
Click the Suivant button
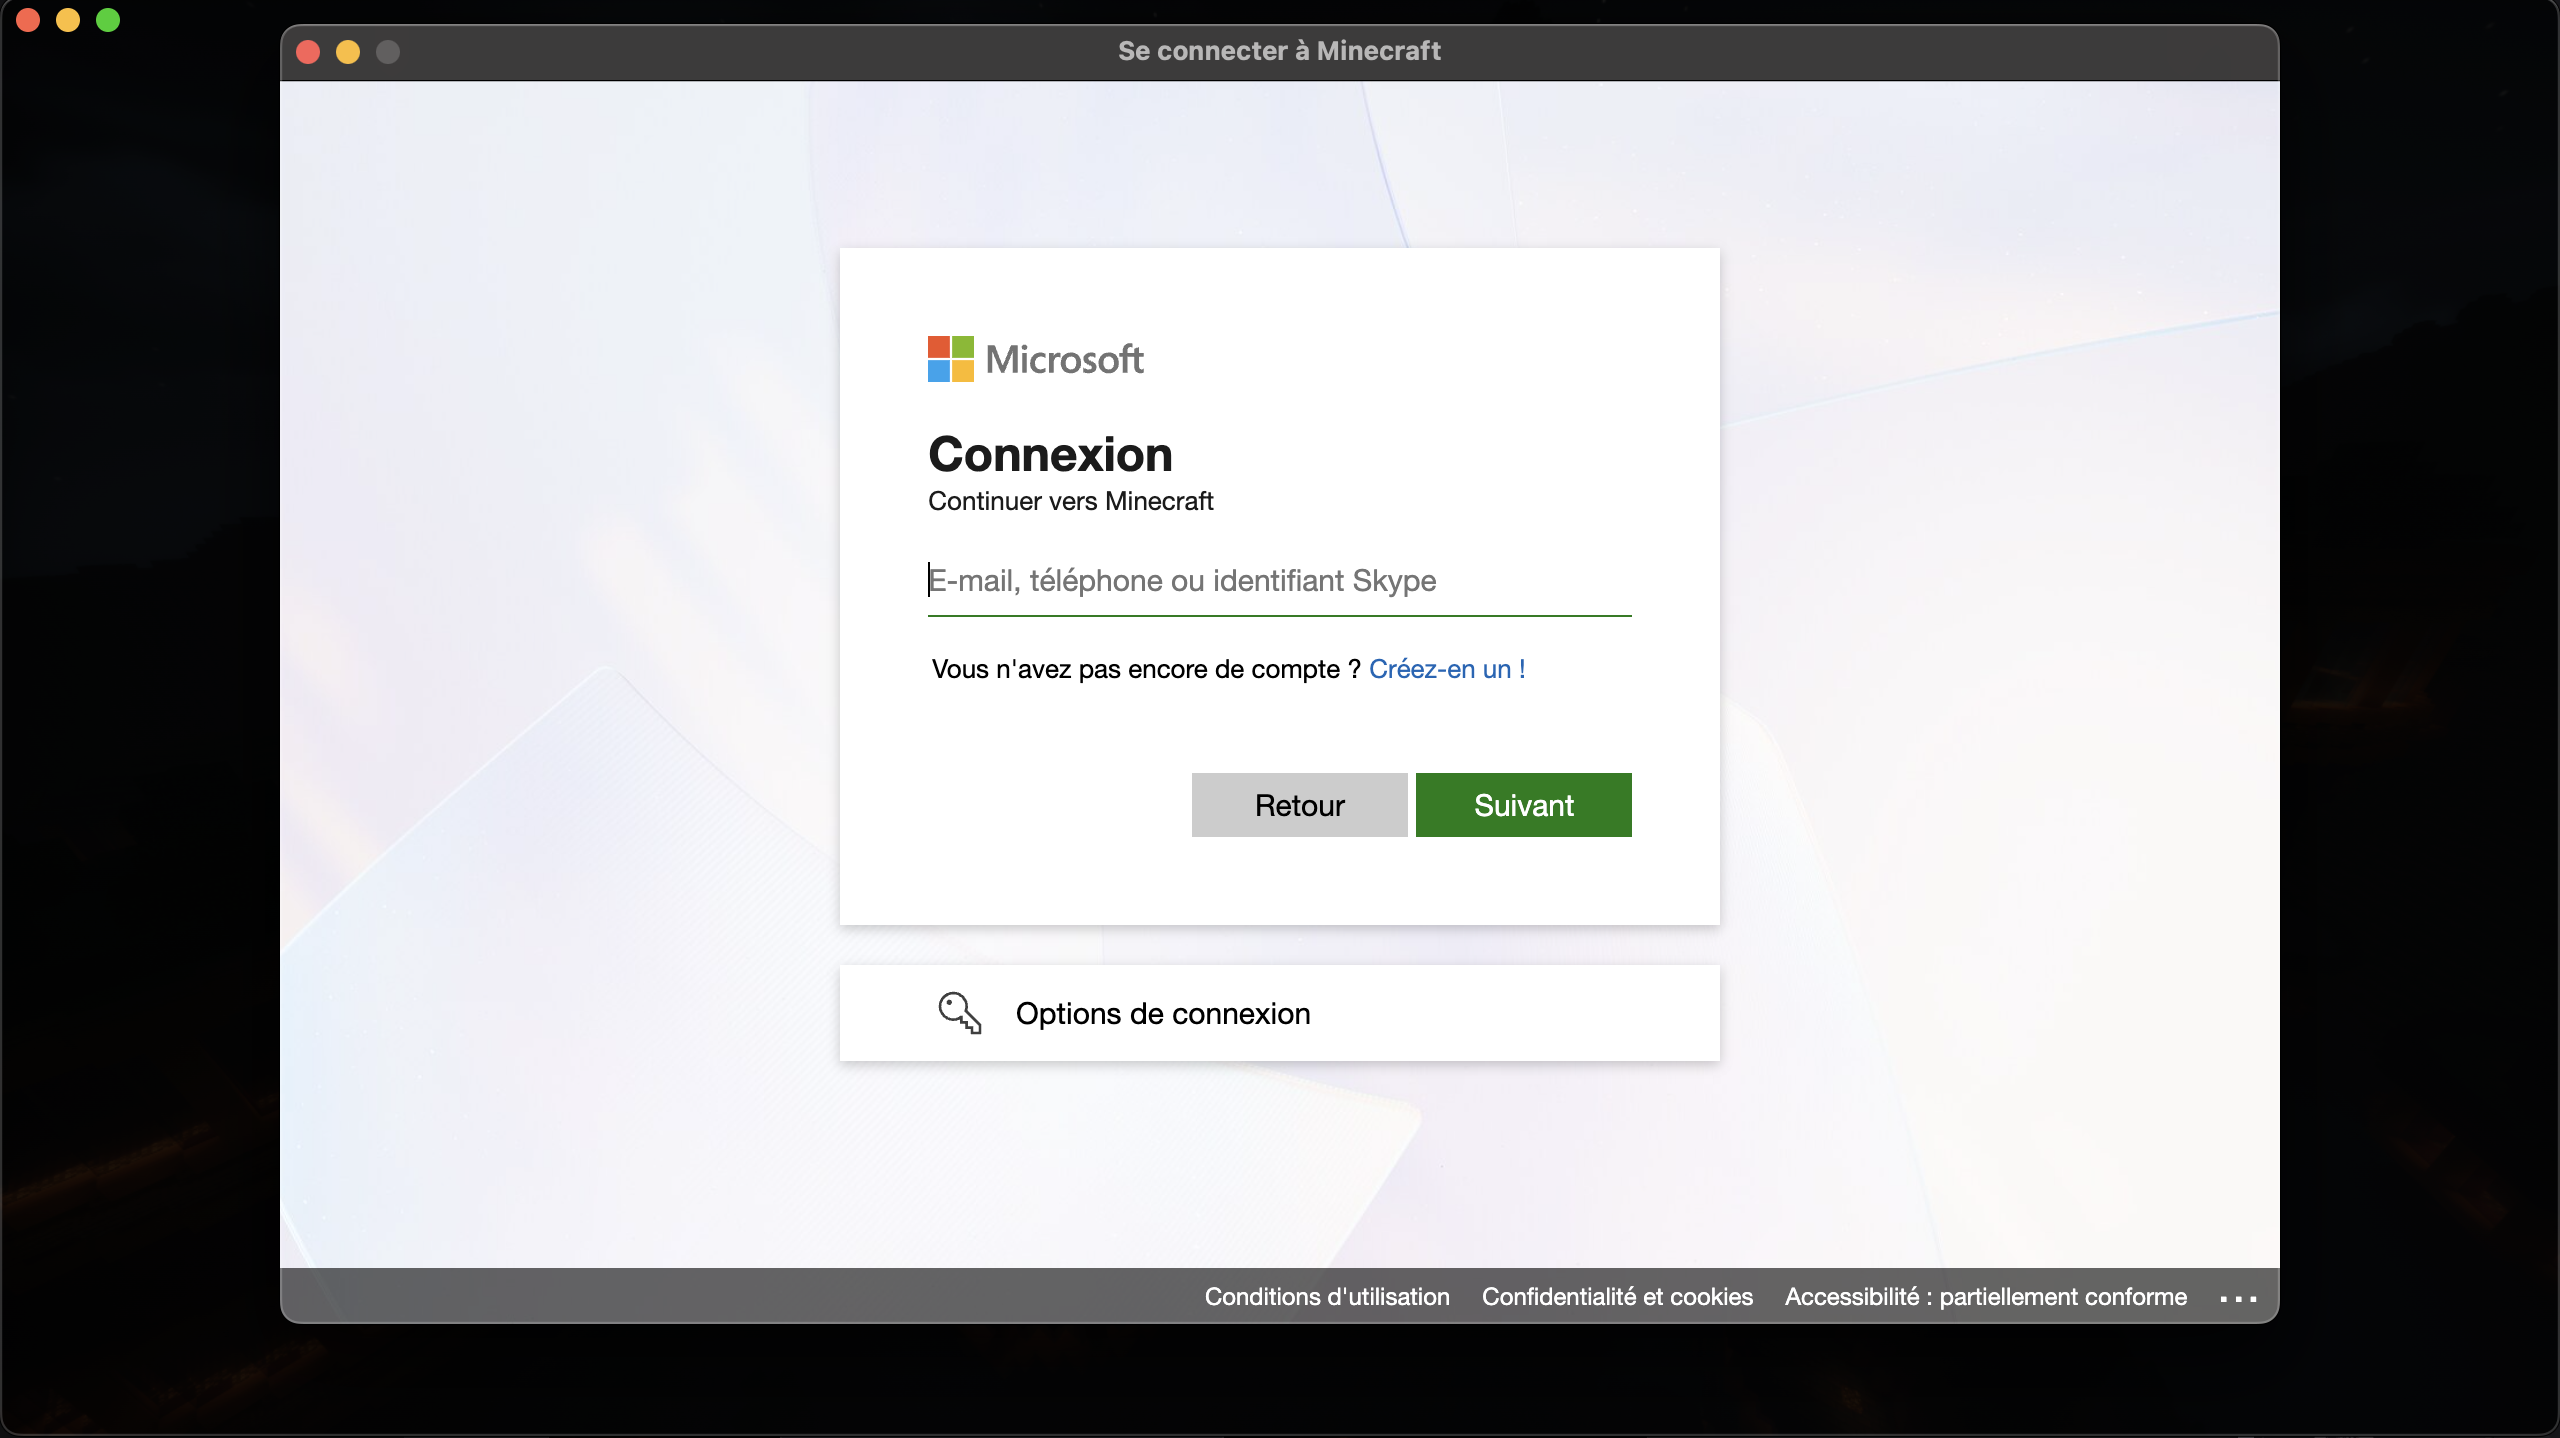point(1522,805)
